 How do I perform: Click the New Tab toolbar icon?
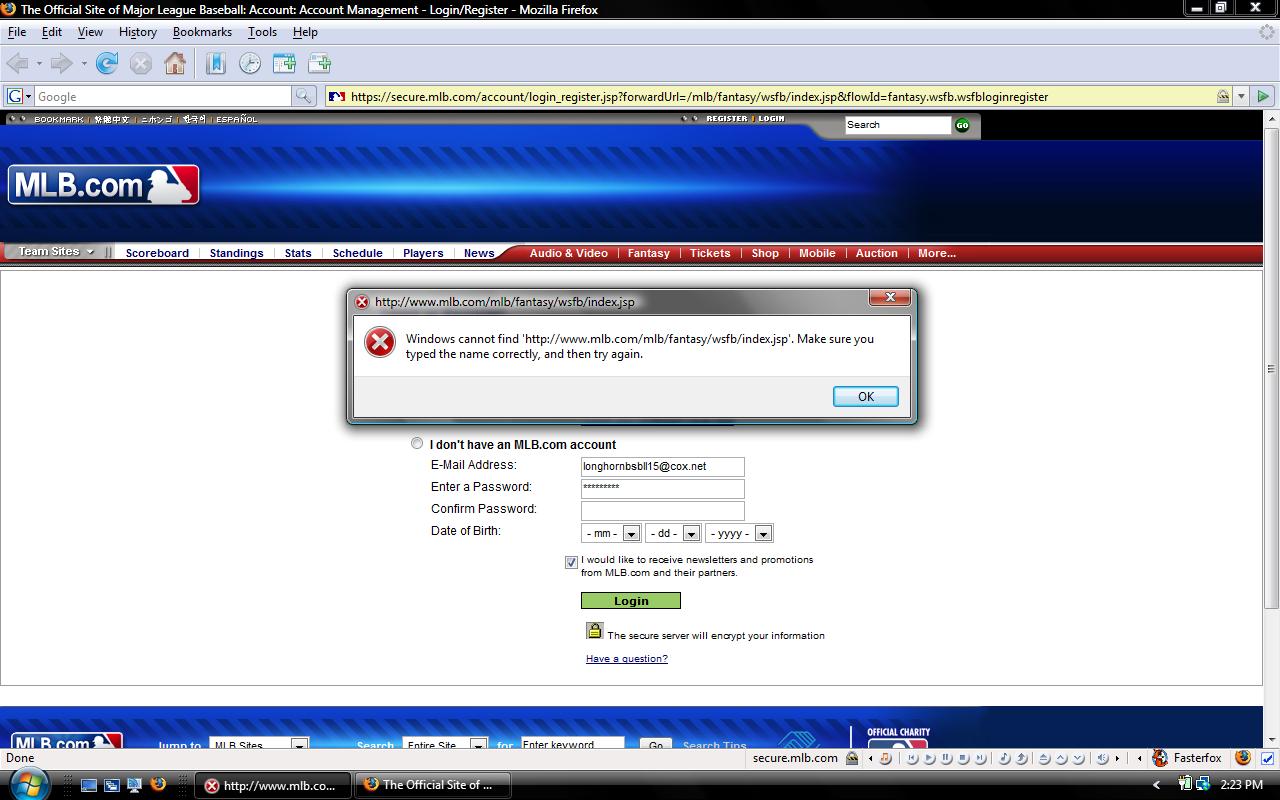coord(320,64)
